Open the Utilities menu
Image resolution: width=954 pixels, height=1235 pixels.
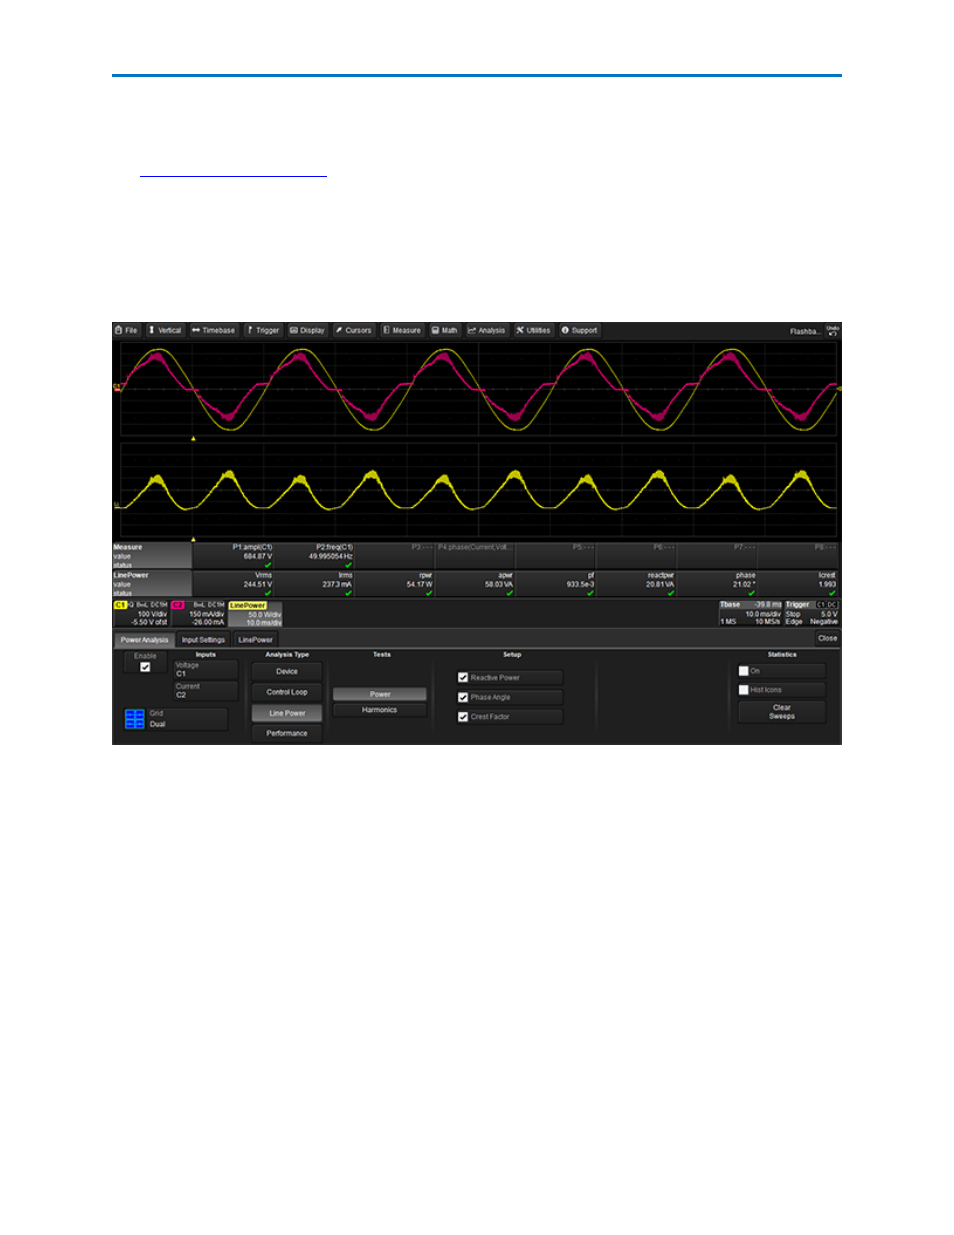(x=534, y=330)
